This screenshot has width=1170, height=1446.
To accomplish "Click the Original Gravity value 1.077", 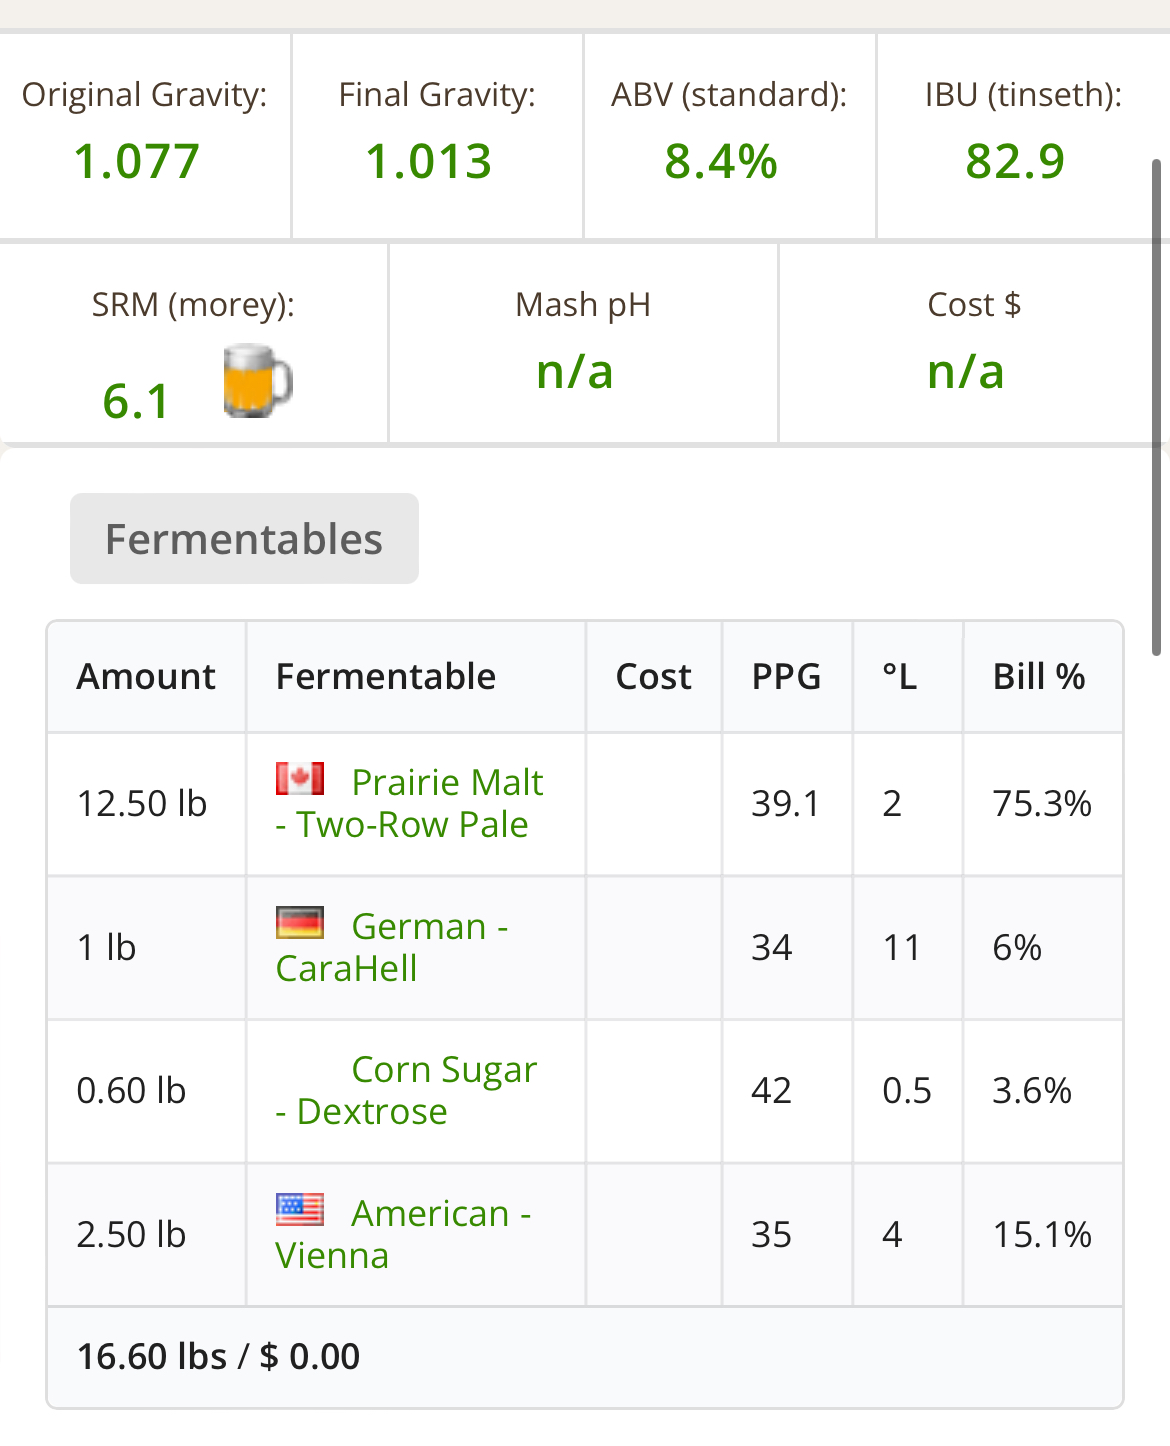I will [137, 161].
